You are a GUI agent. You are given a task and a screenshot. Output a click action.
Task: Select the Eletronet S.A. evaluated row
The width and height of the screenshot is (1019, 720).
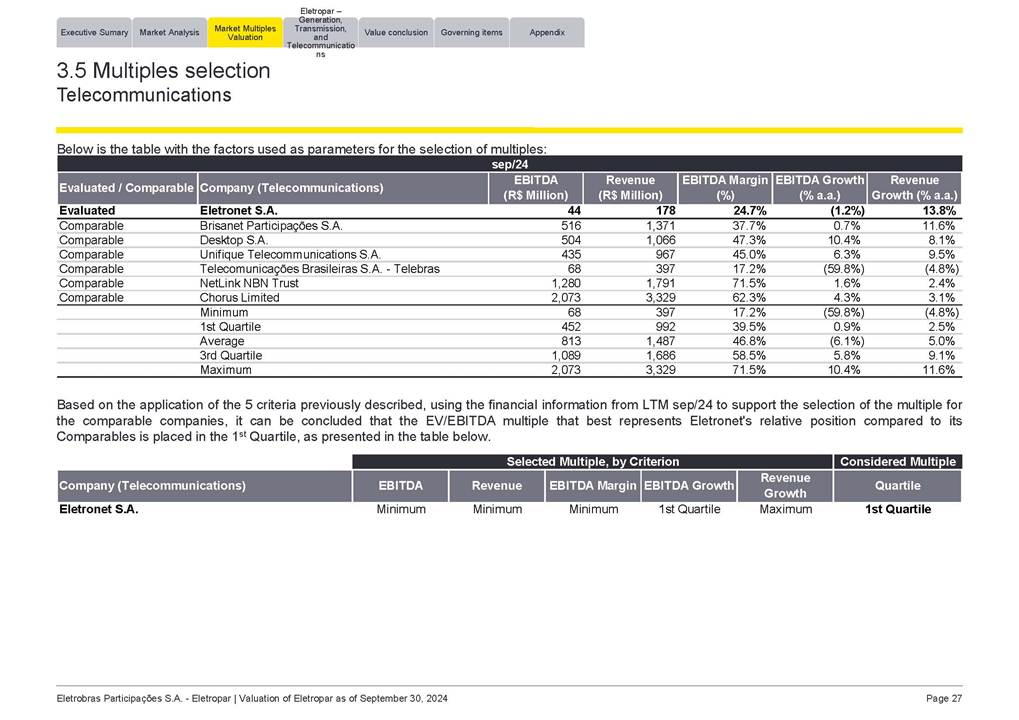(238, 212)
